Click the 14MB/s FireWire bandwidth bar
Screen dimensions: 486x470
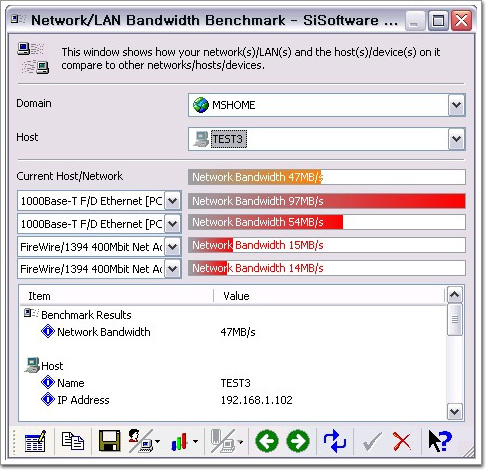[327, 268]
